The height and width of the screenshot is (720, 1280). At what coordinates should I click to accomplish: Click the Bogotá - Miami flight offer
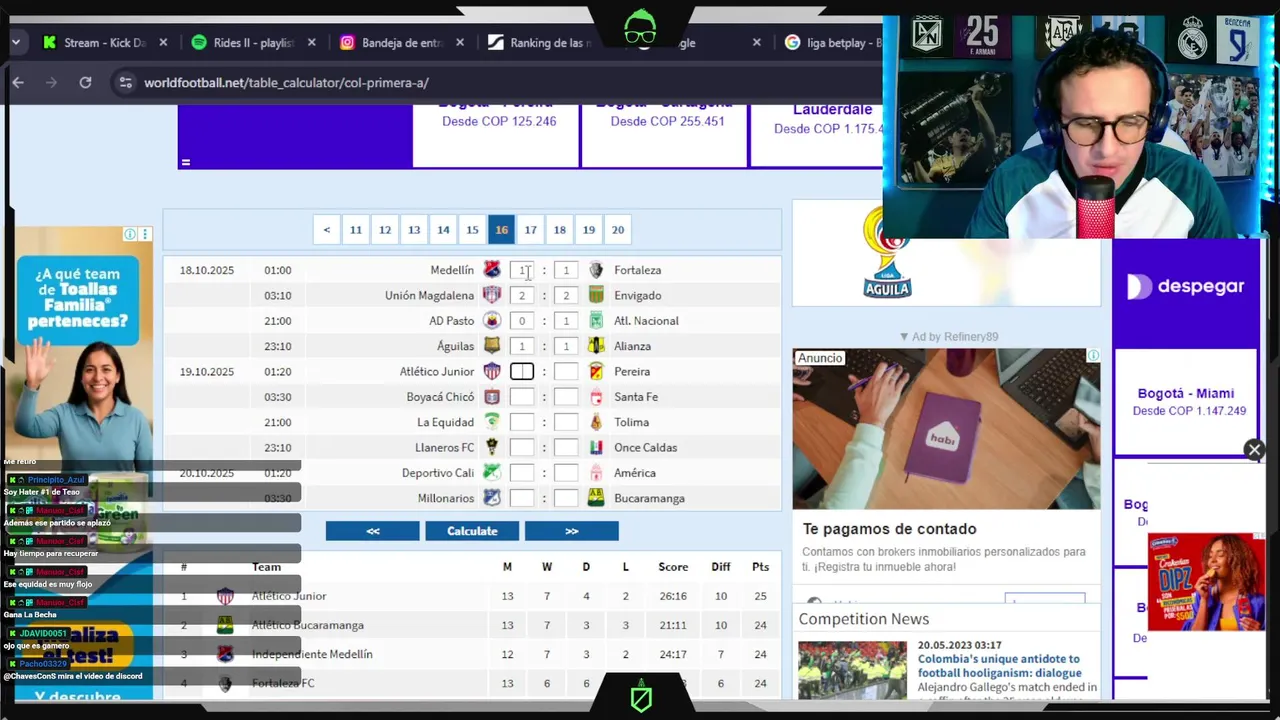pyautogui.click(x=1185, y=401)
